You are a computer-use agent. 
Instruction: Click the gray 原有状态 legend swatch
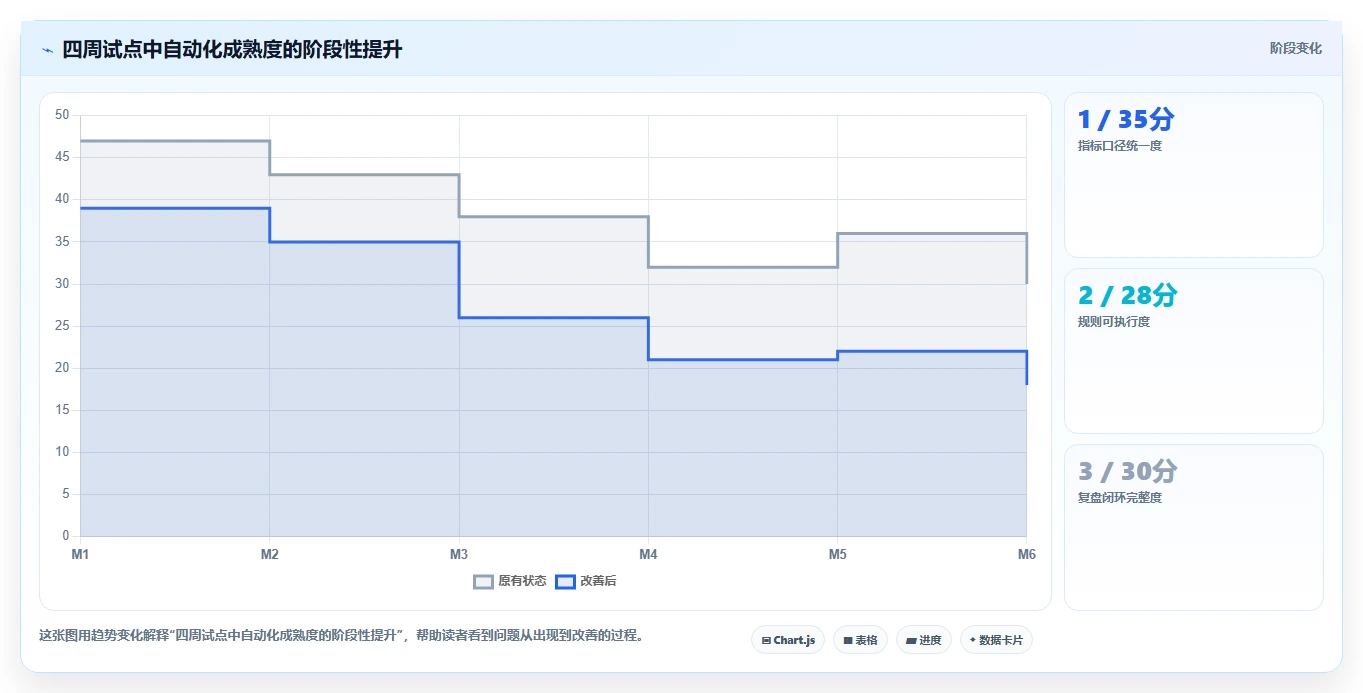[484, 581]
